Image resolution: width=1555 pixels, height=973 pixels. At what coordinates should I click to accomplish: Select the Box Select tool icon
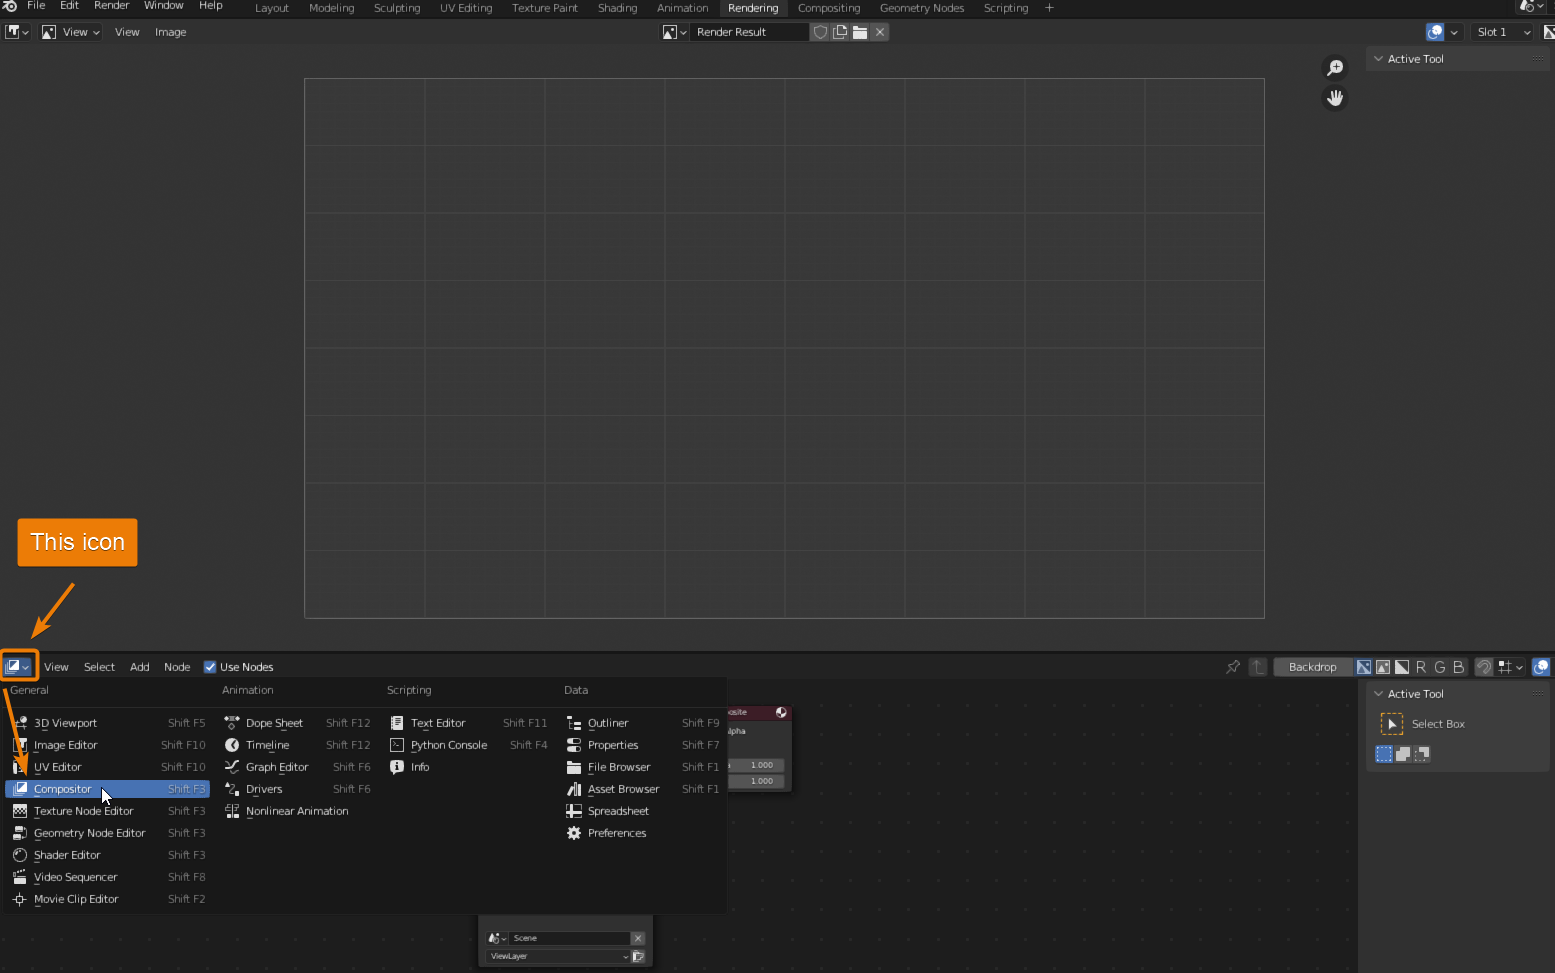[x=1391, y=723]
